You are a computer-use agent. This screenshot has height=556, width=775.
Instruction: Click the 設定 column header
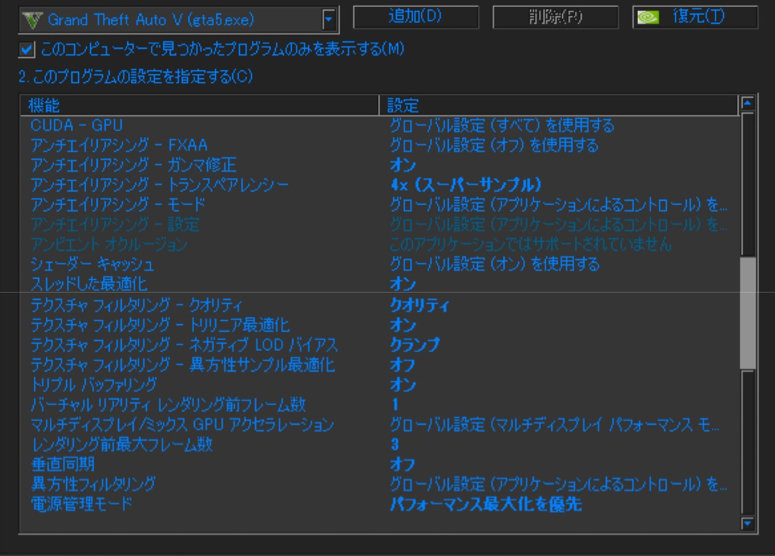pos(559,105)
